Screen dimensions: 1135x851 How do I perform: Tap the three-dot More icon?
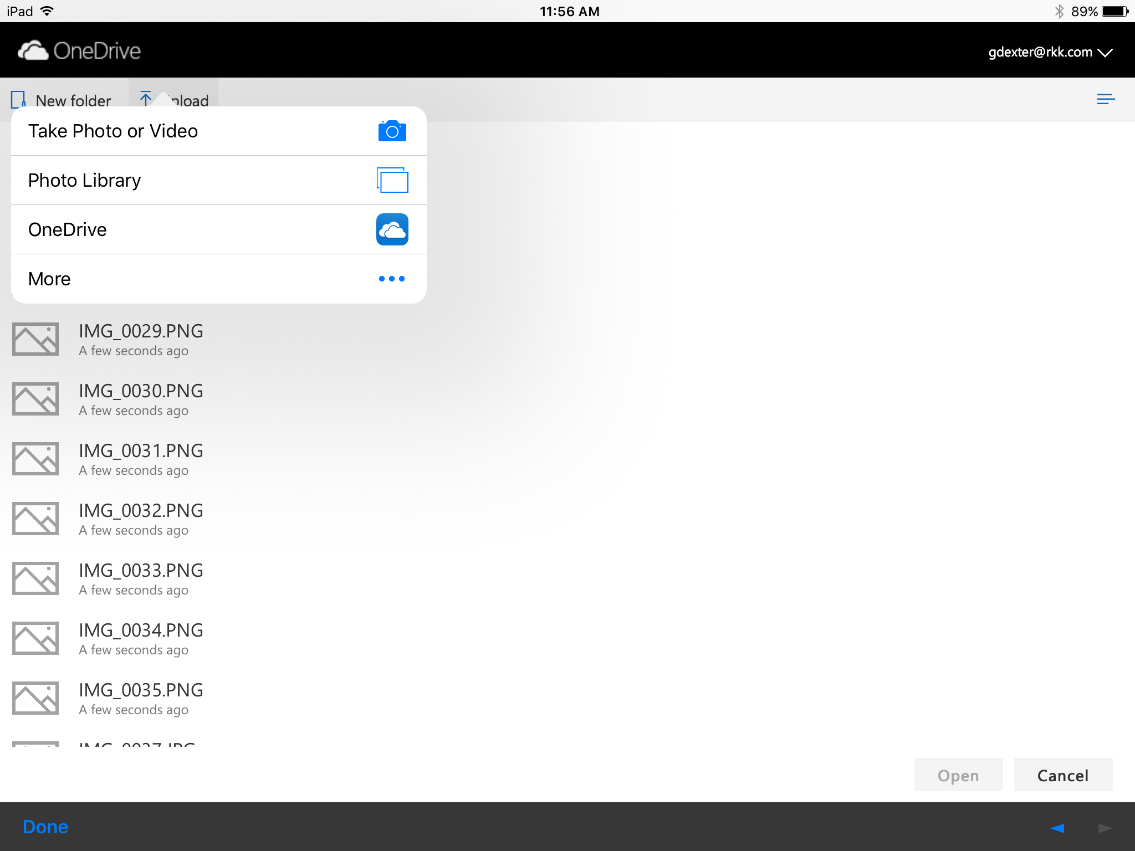coord(392,279)
